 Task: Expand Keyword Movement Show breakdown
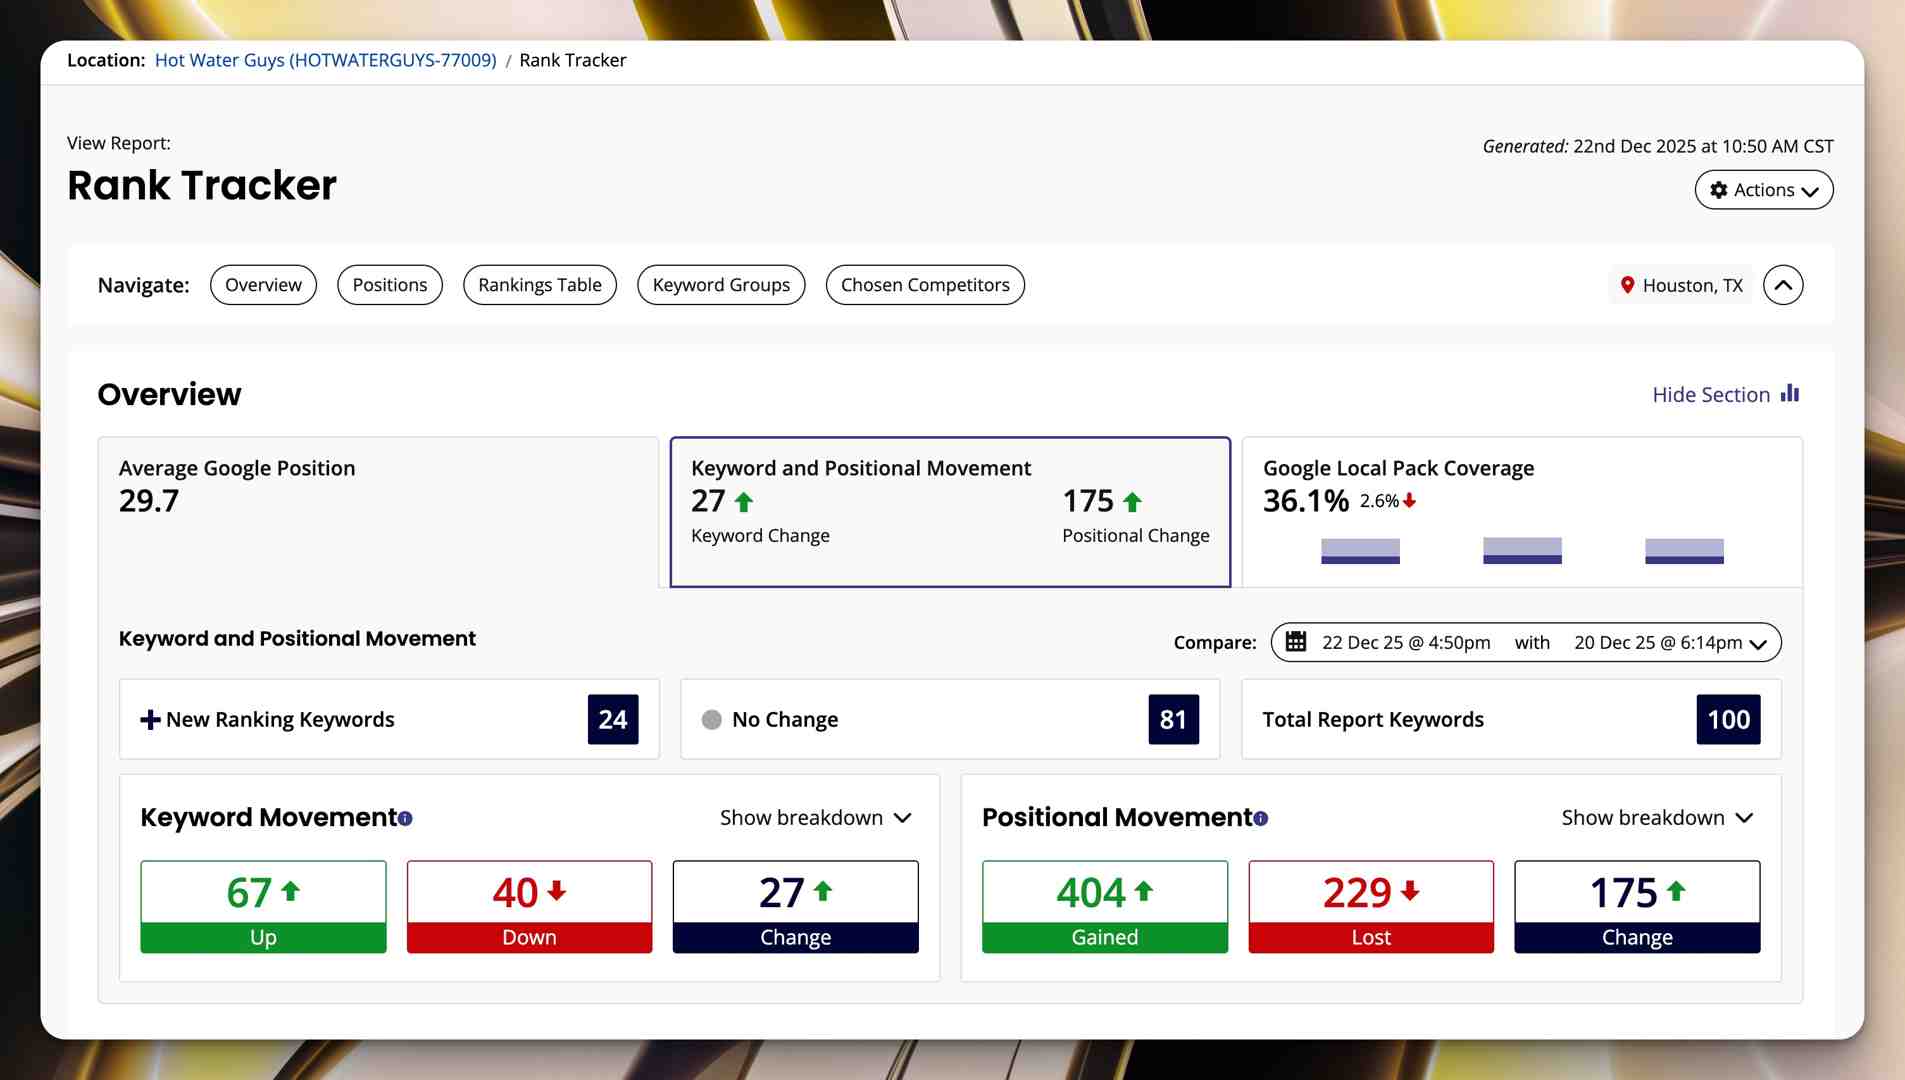point(815,818)
